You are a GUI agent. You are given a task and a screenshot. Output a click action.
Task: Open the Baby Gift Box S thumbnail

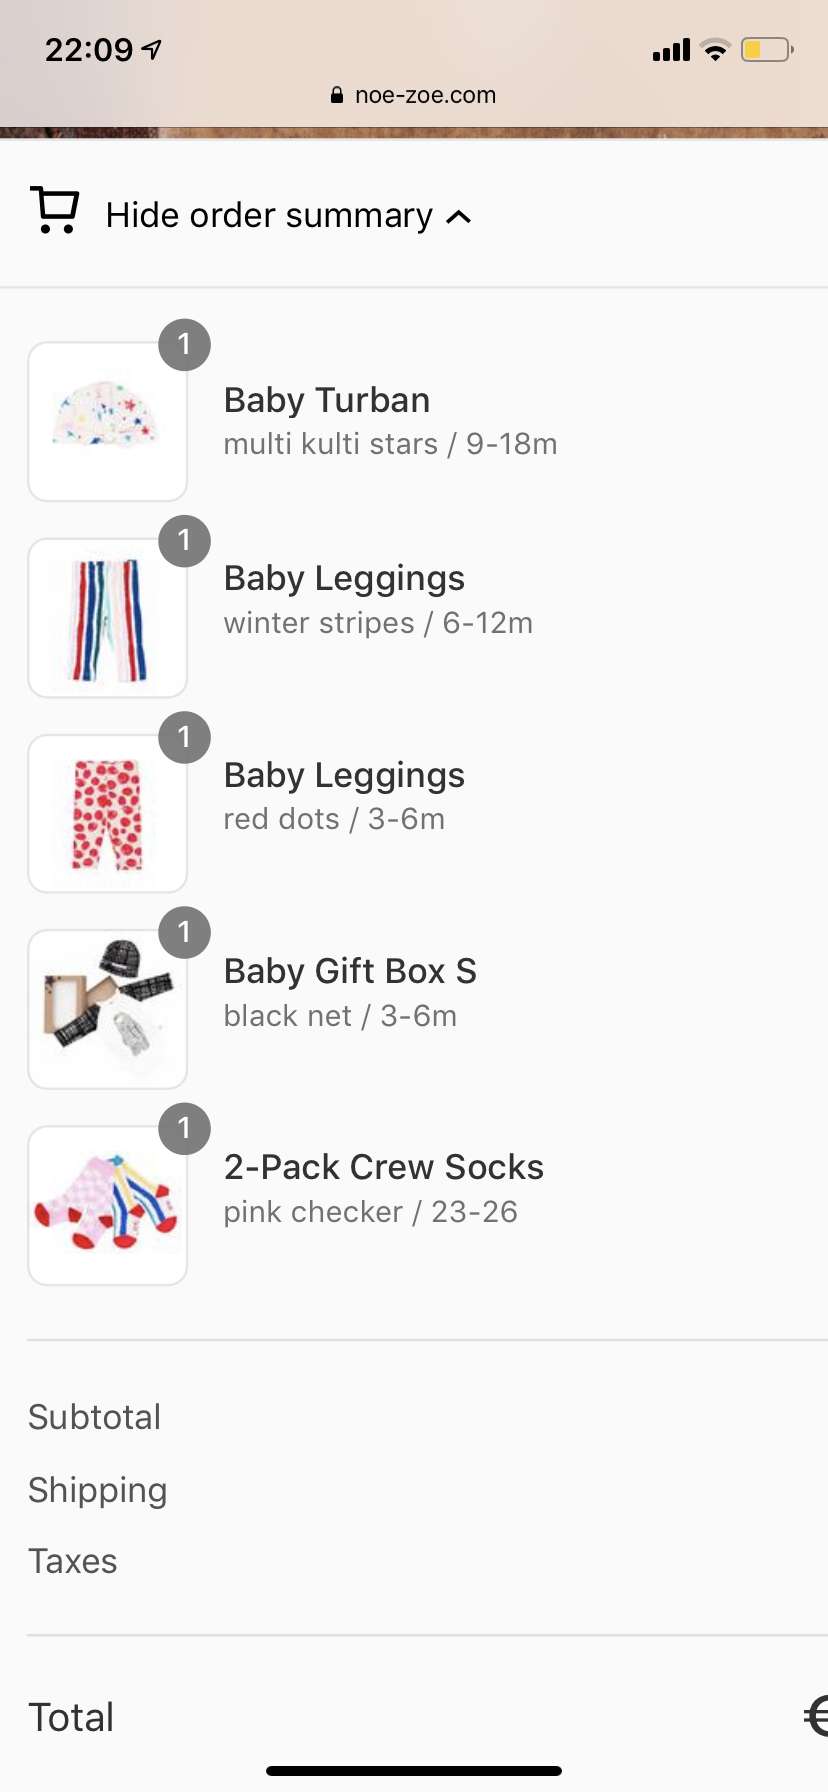[x=107, y=1010]
